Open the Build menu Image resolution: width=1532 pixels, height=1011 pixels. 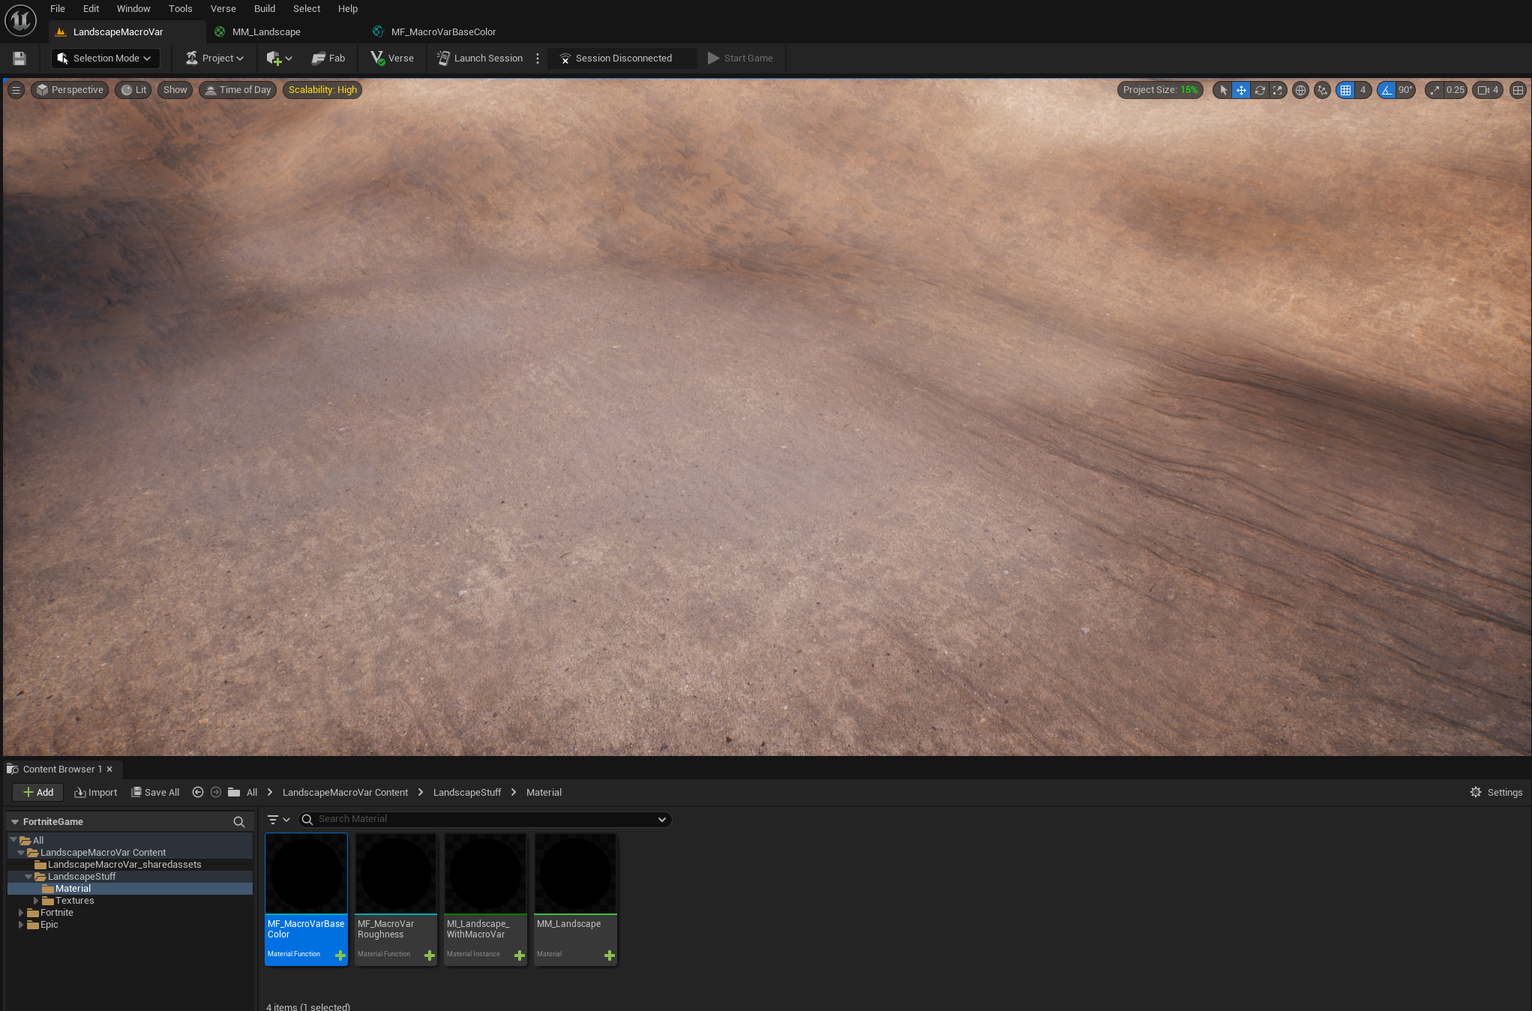click(264, 9)
